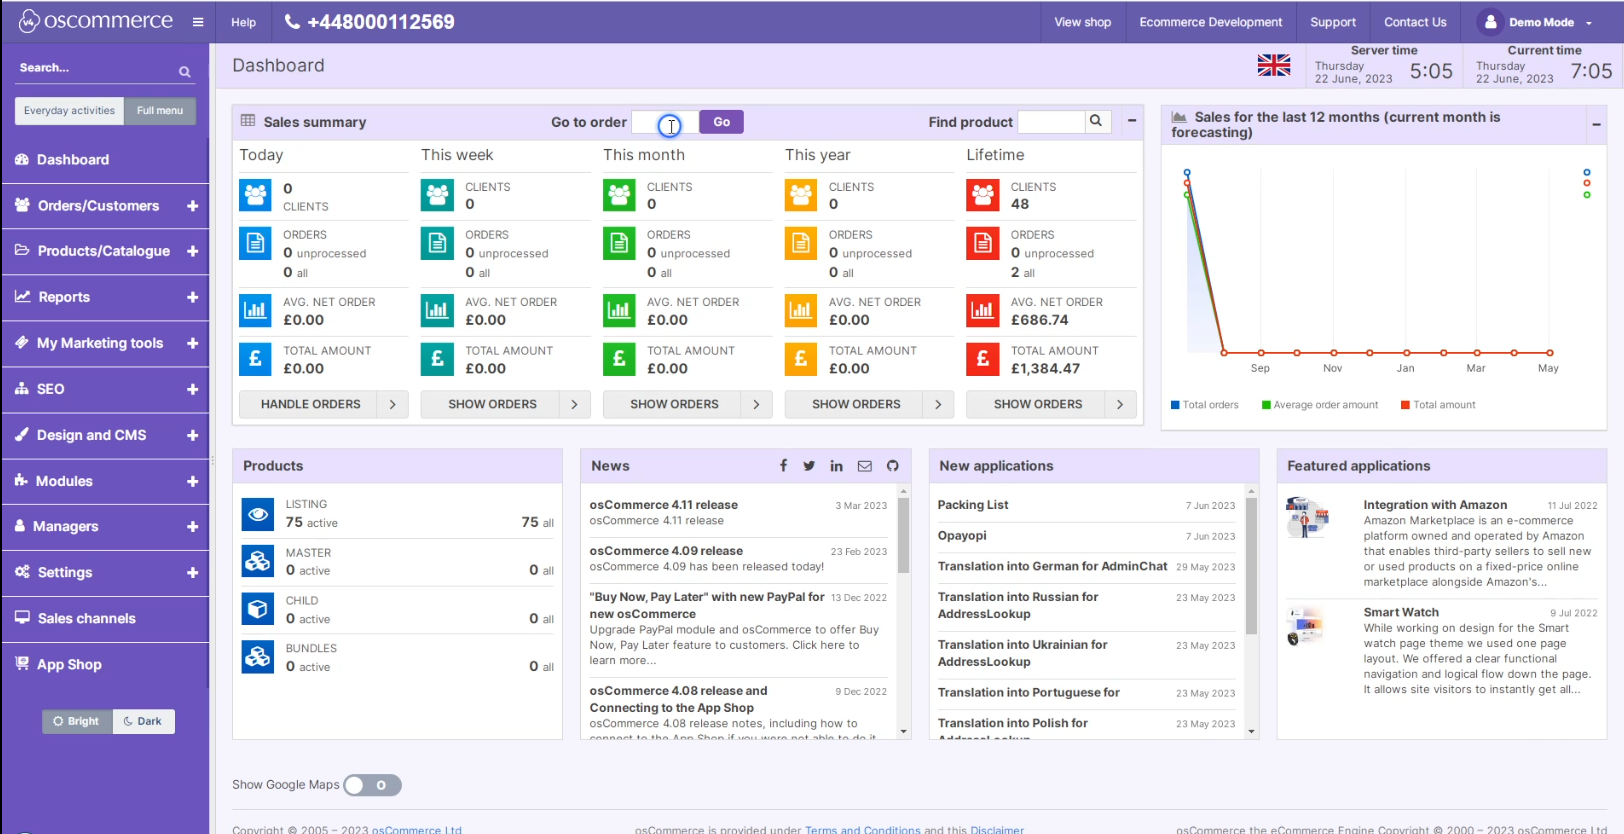Click the envelope email icon in News header
Image resolution: width=1624 pixels, height=834 pixels.
click(x=865, y=466)
